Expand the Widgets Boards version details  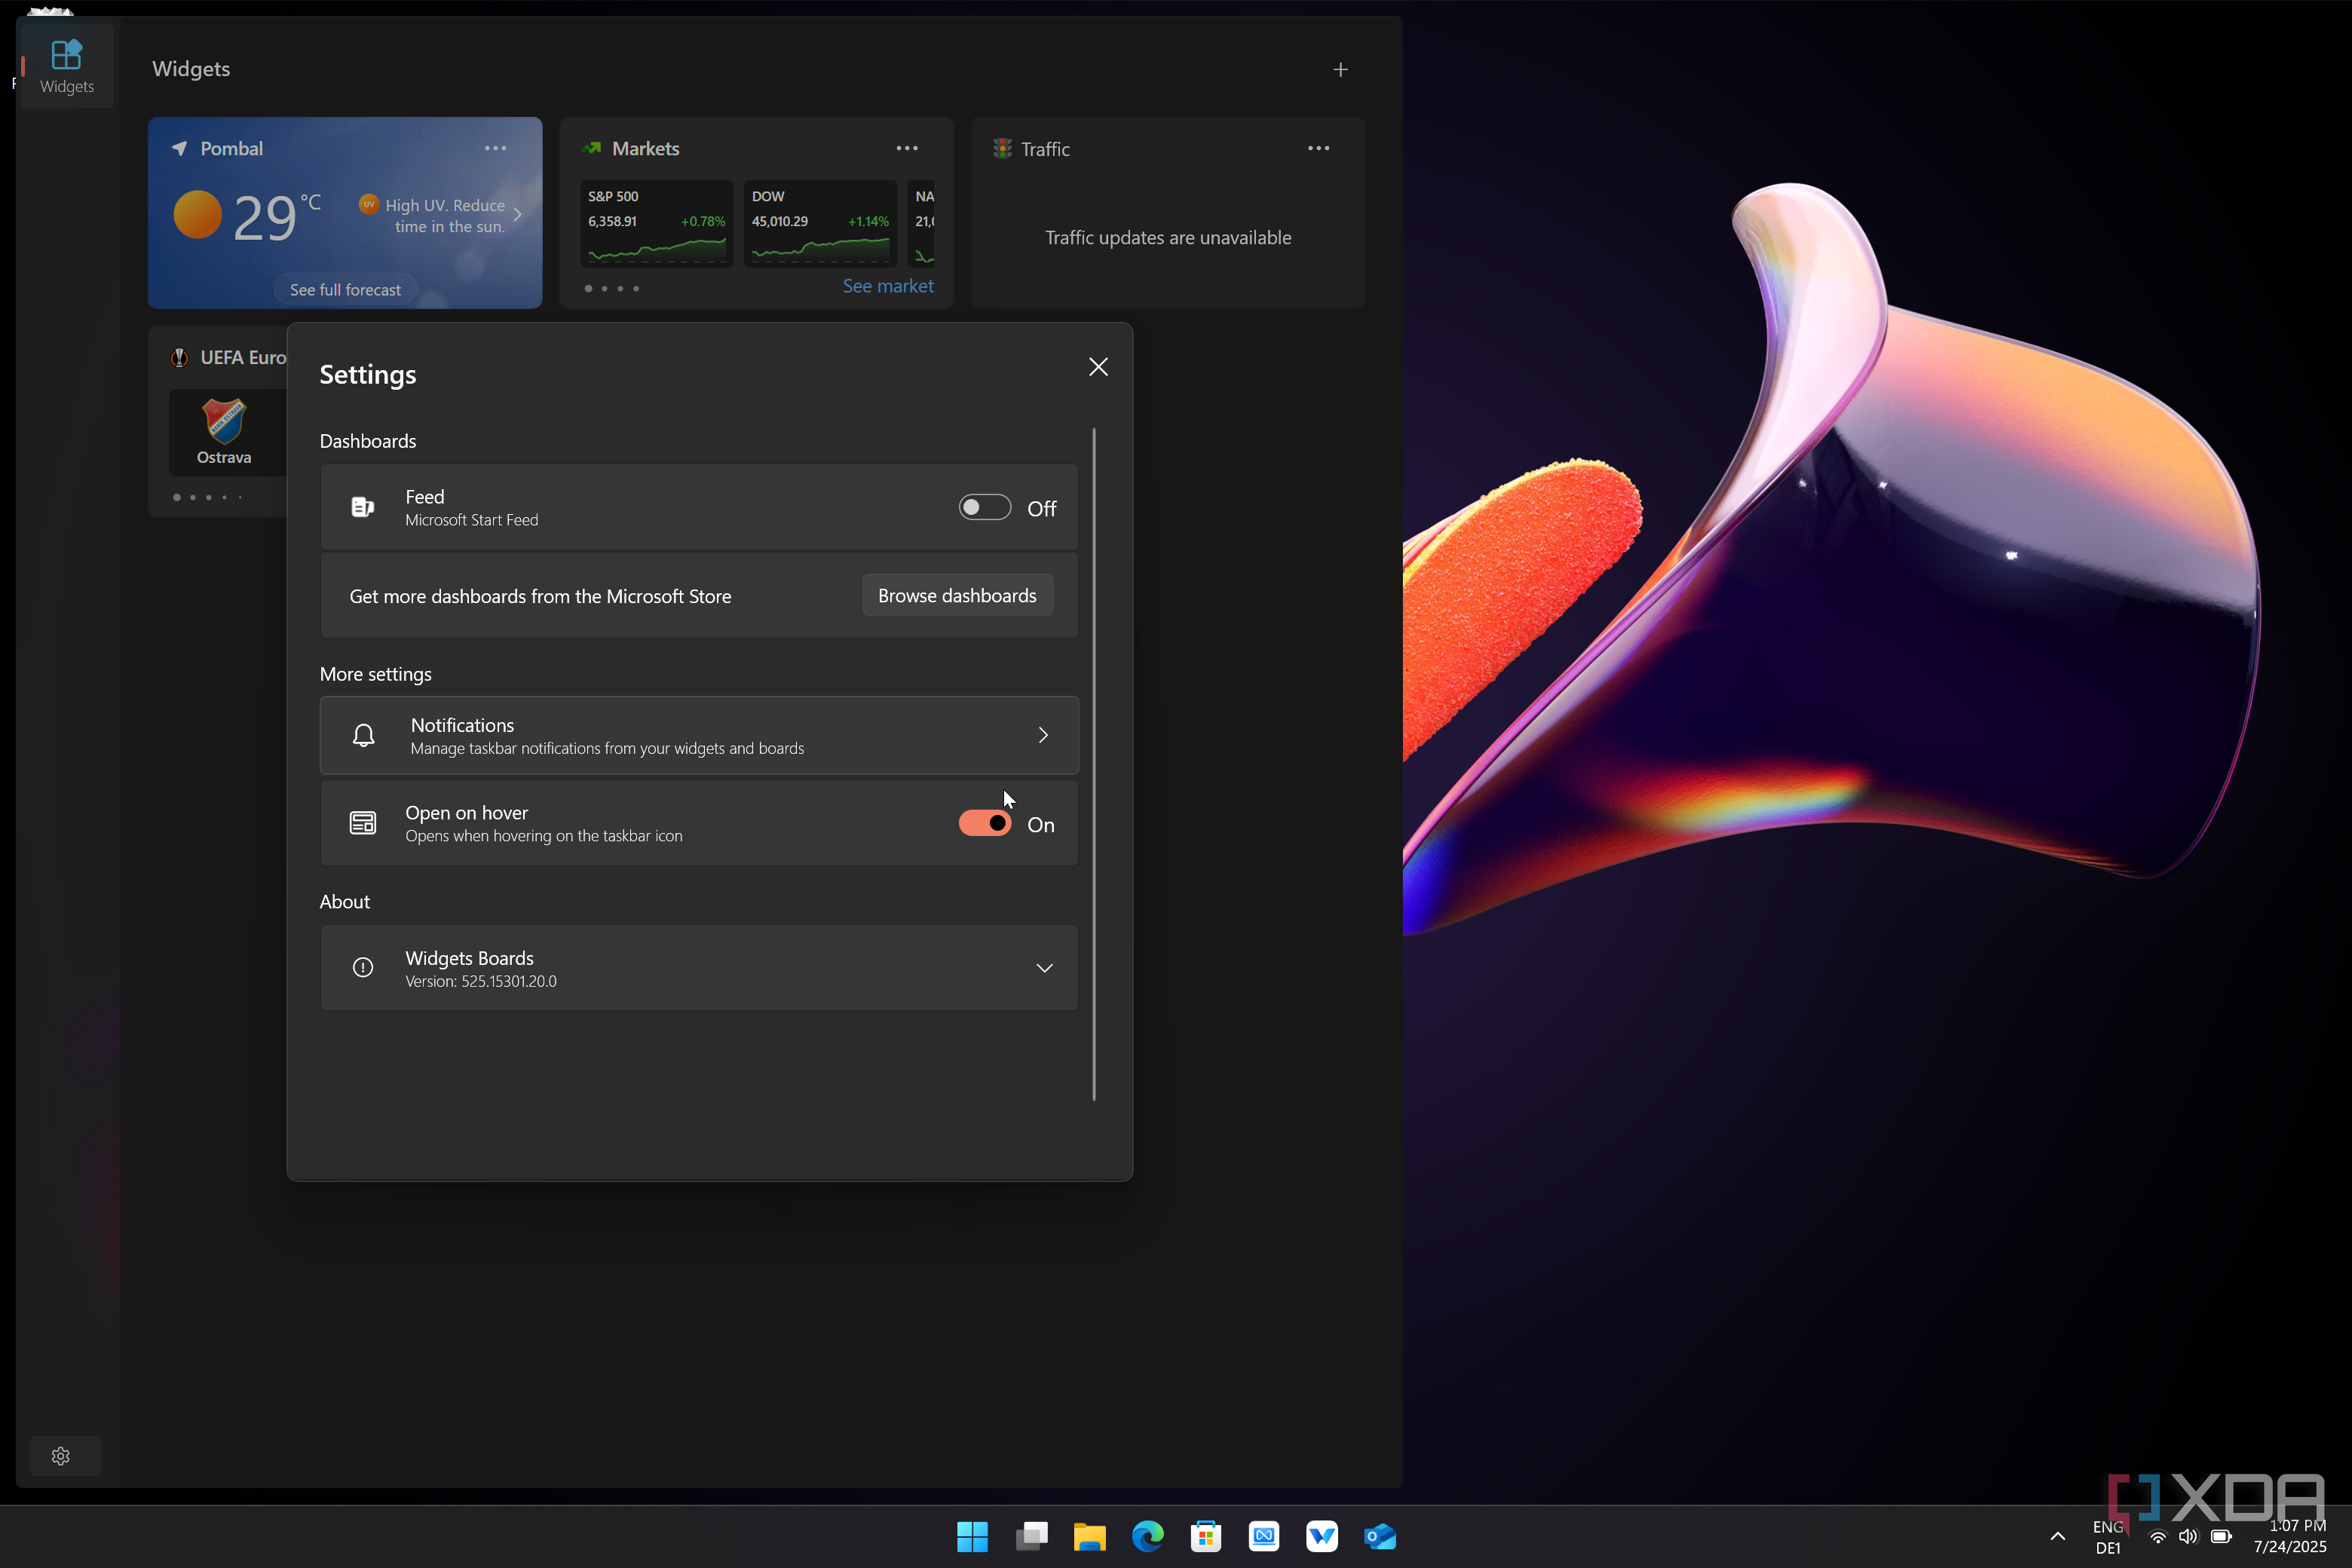(x=1044, y=968)
